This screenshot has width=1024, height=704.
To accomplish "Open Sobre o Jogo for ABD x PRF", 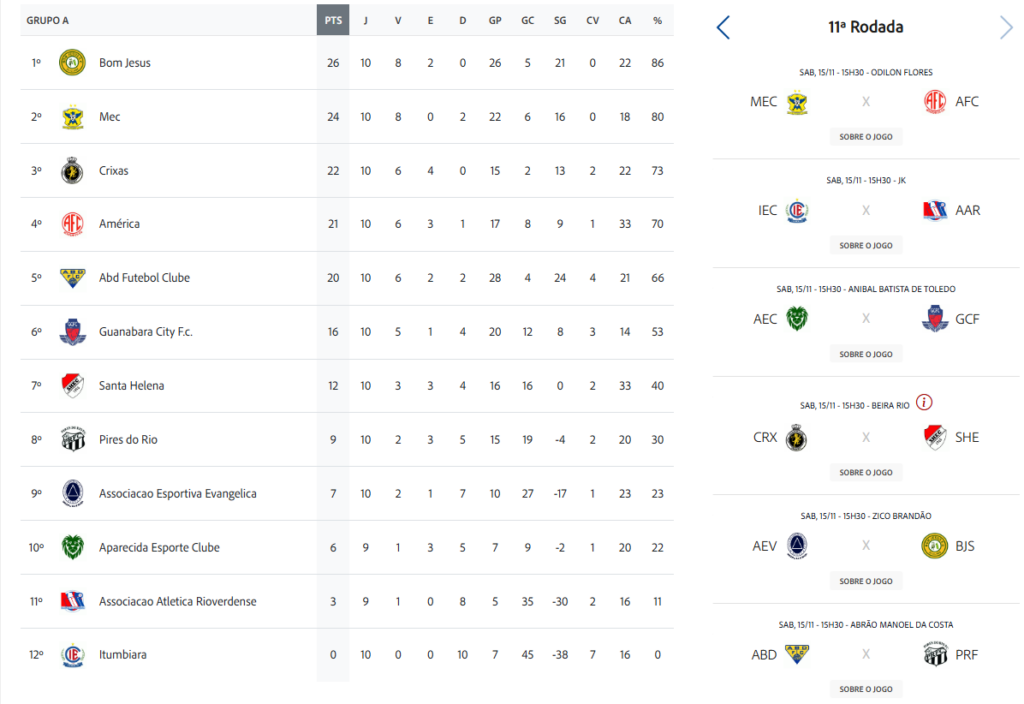I will click(x=865, y=689).
